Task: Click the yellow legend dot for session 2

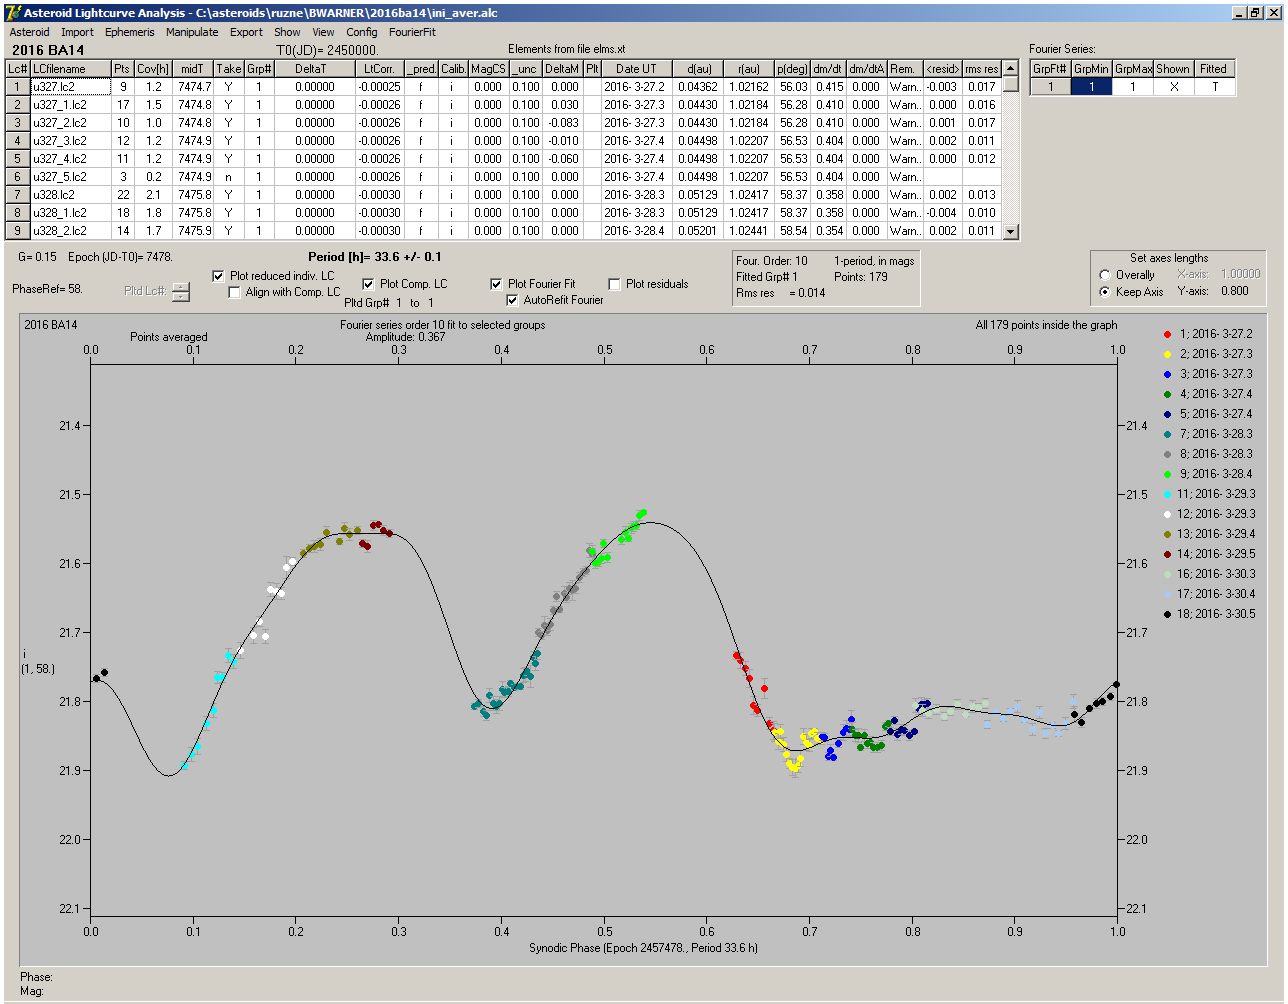Action: 1168,354
